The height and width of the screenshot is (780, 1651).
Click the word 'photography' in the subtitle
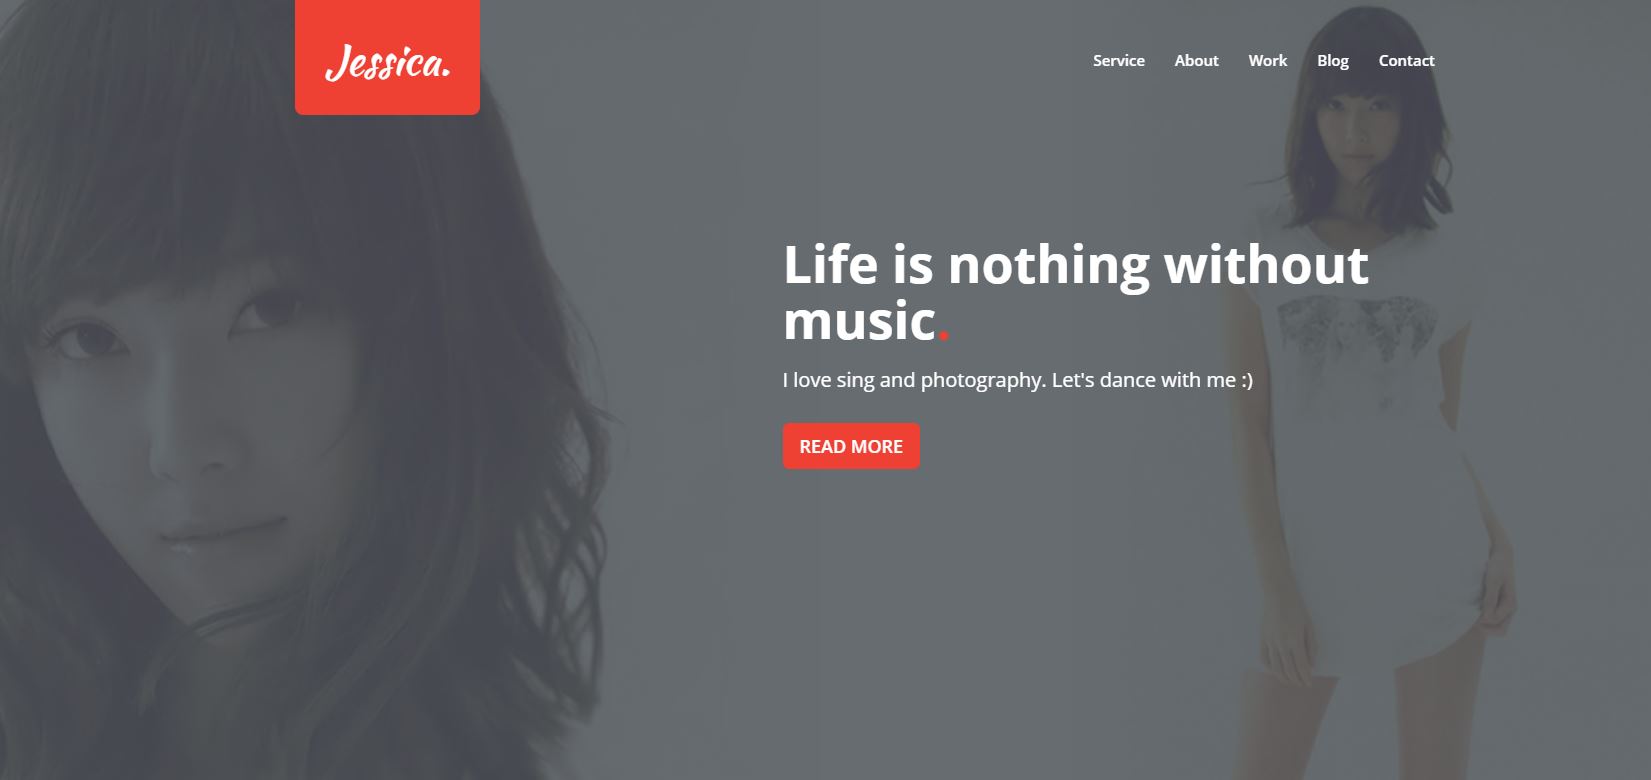(980, 381)
